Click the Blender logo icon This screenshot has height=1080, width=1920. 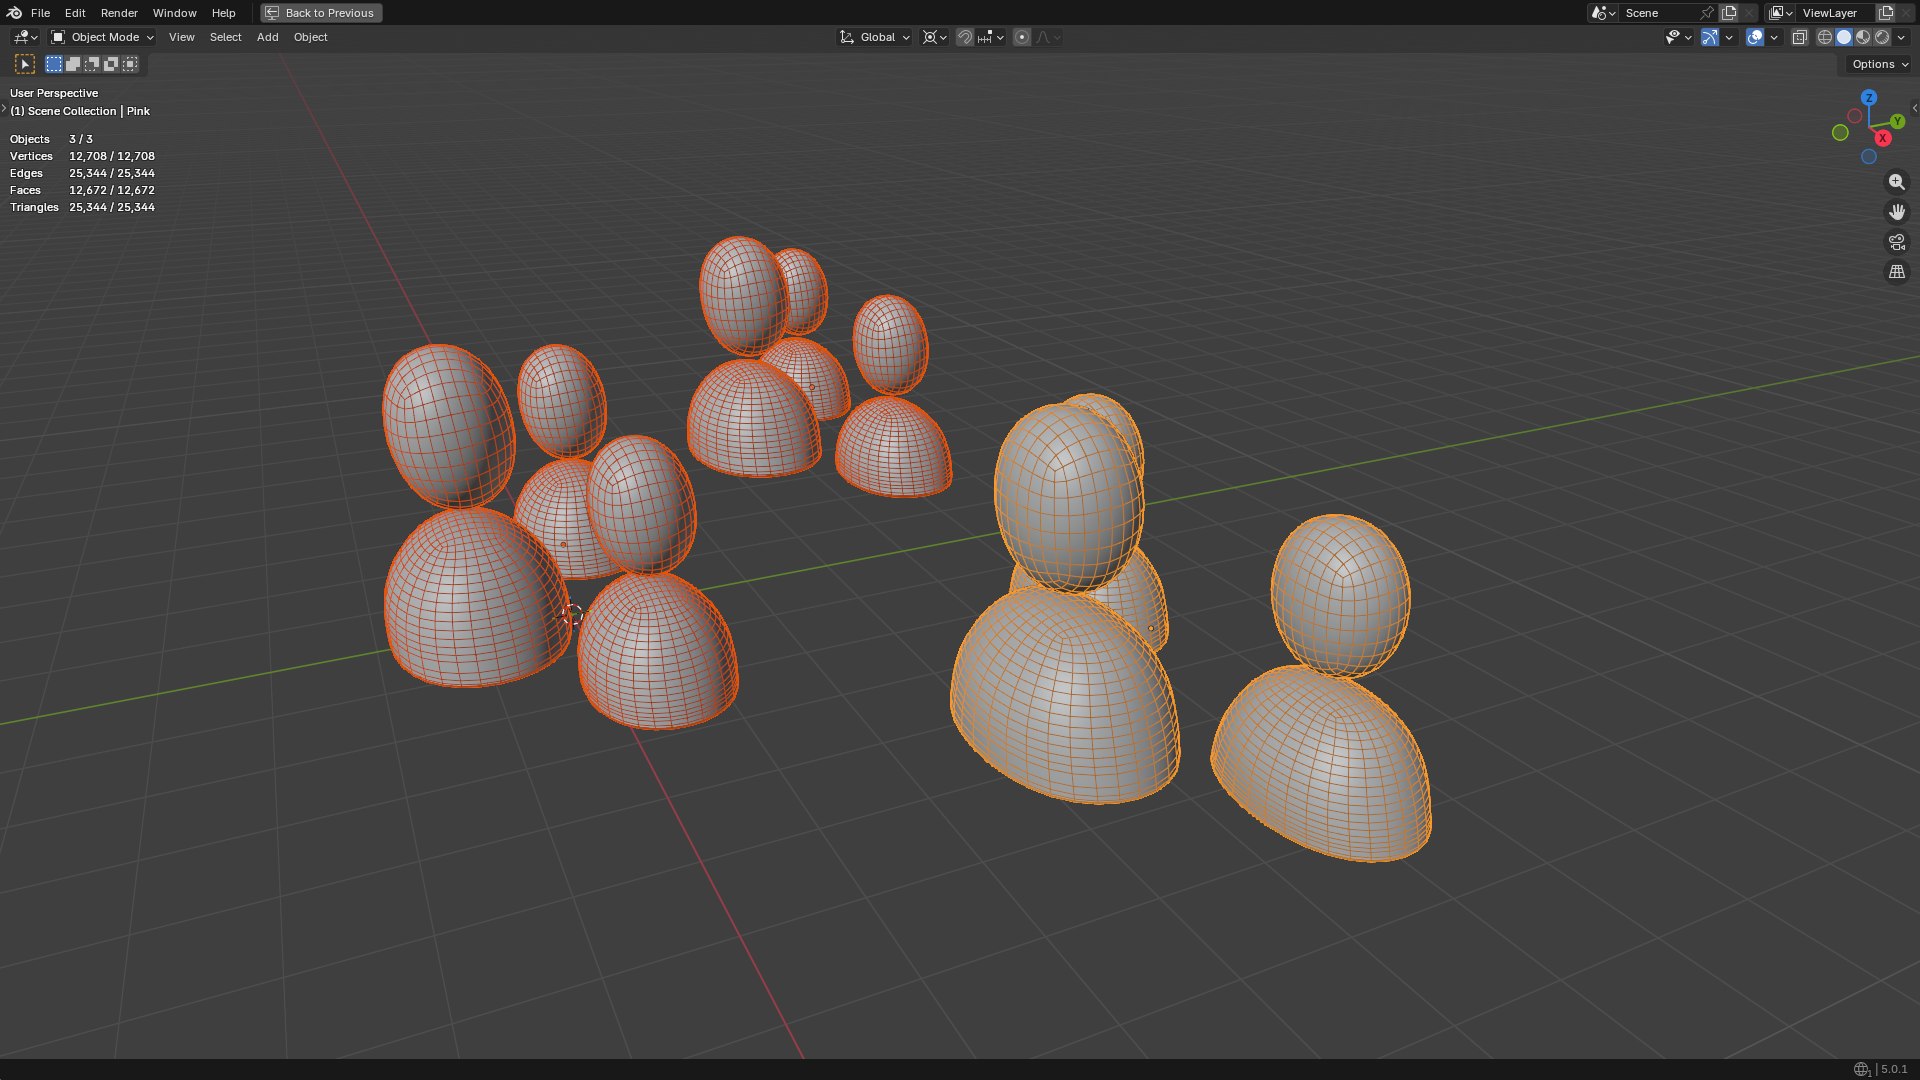tap(14, 13)
